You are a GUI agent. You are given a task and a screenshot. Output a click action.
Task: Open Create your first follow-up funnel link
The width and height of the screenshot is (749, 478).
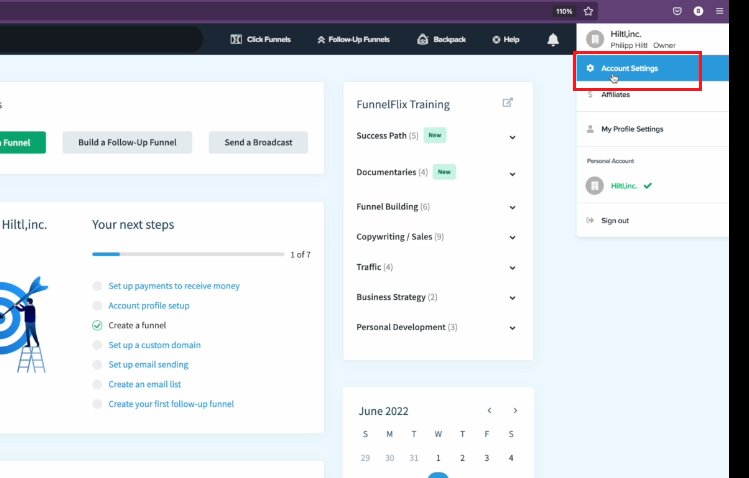[x=171, y=404]
